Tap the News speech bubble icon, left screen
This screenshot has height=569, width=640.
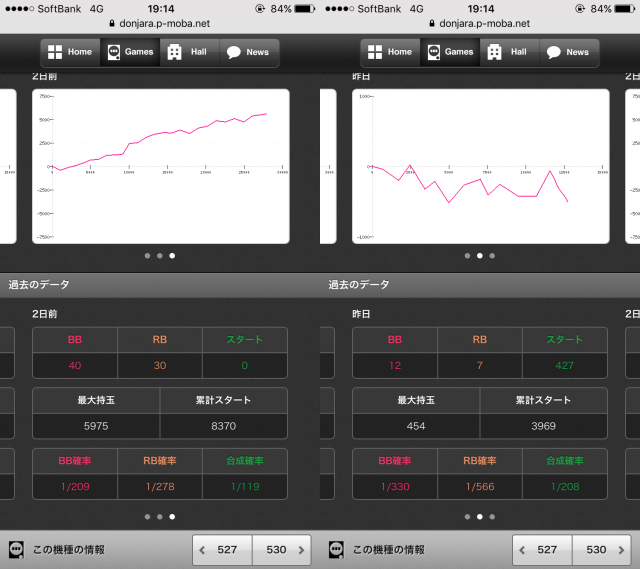(x=233, y=52)
